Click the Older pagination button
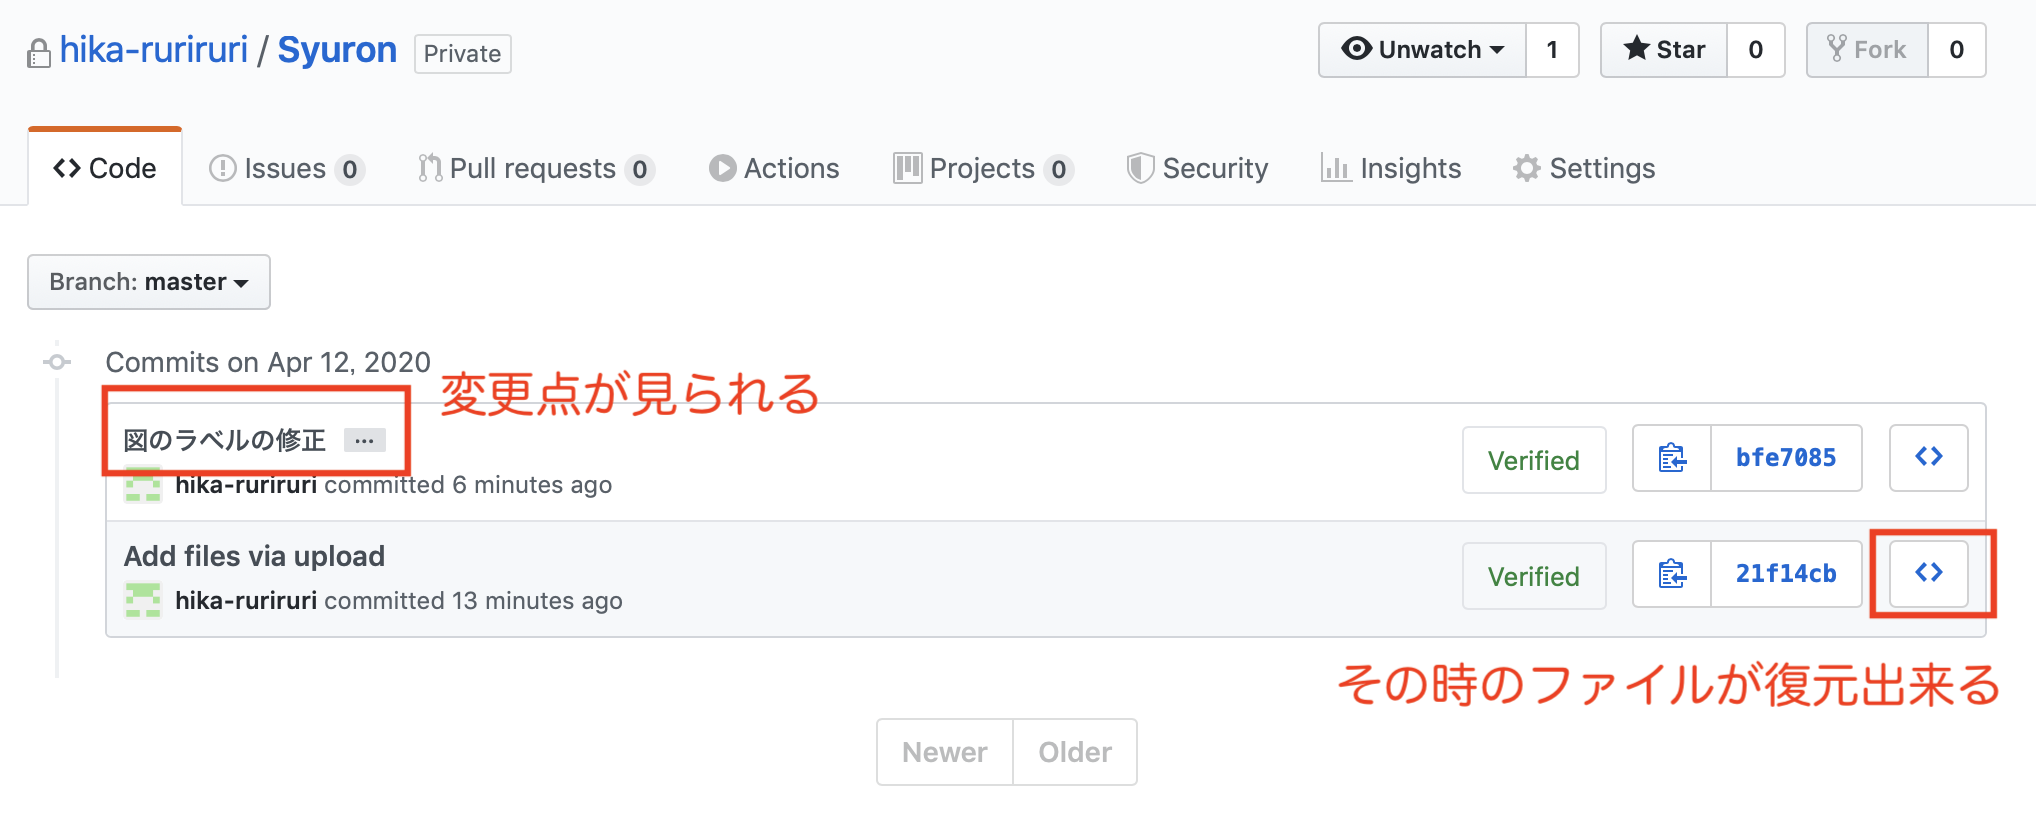 1075,752
